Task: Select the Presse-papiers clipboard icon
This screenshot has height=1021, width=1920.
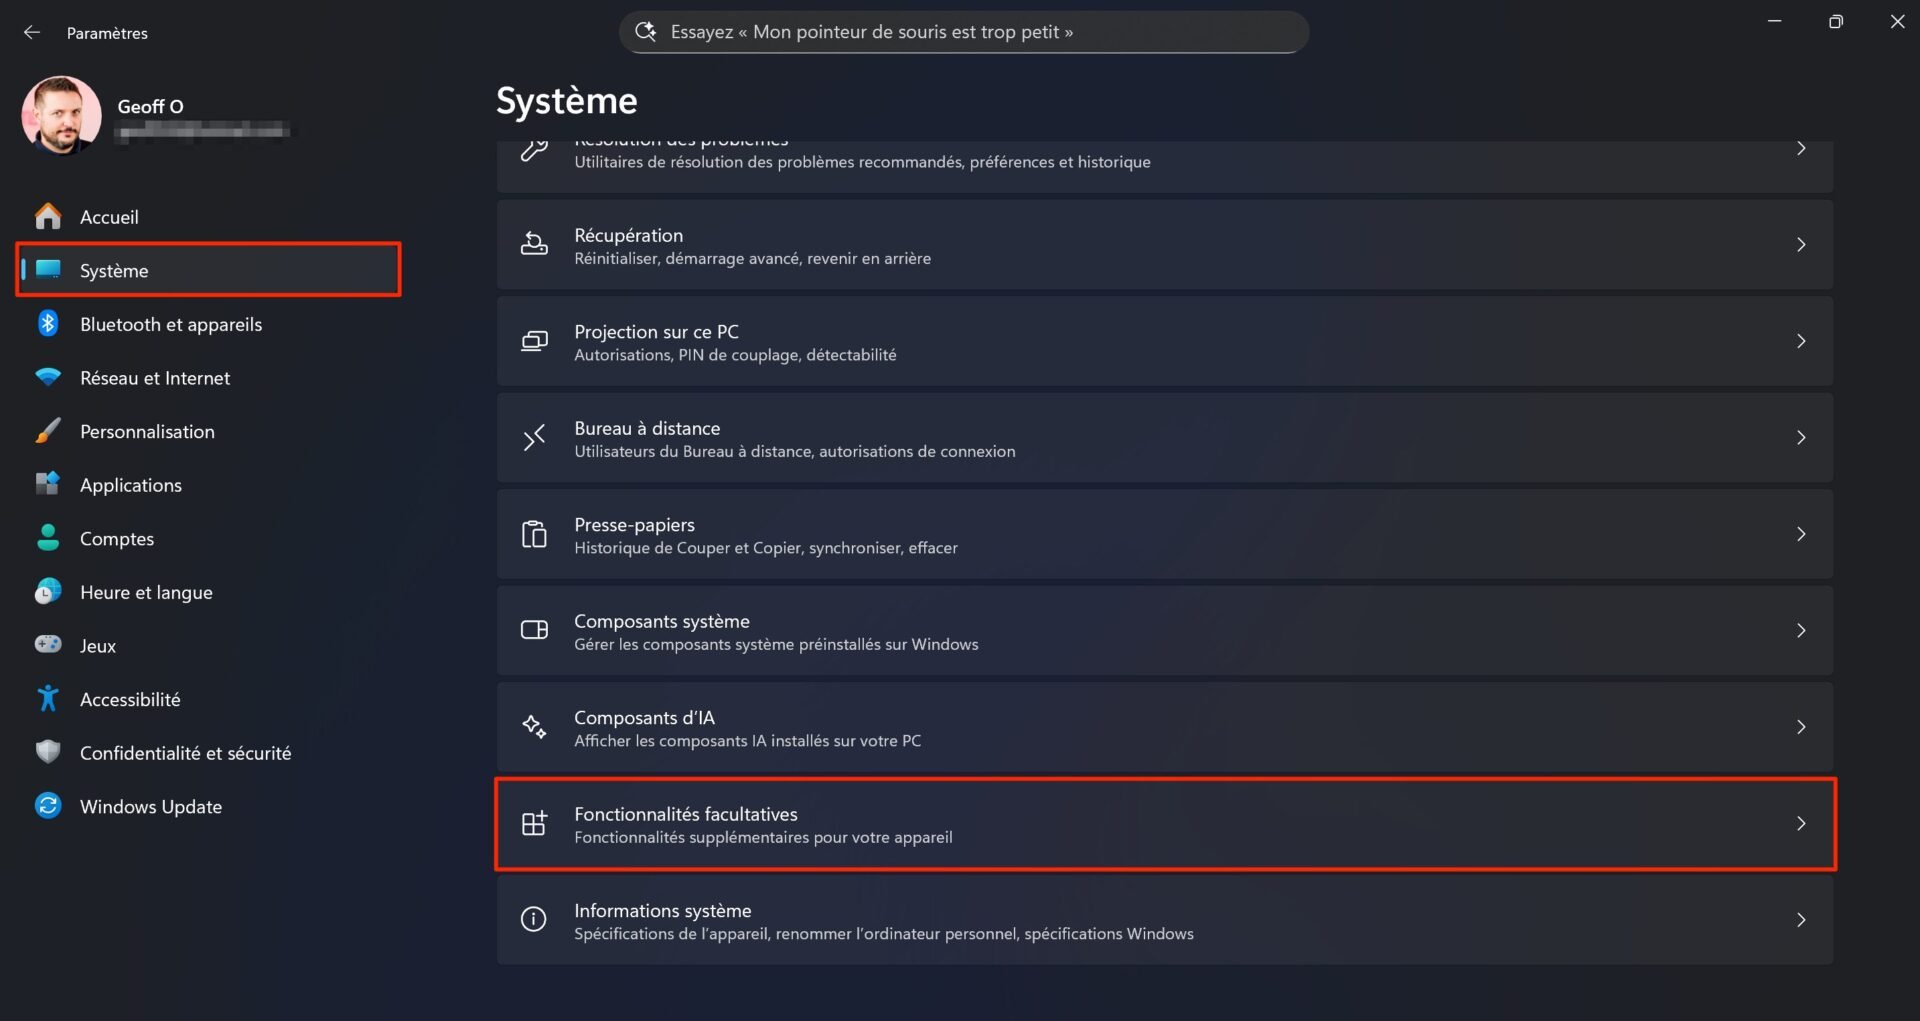Action: [x=534, y=534]
